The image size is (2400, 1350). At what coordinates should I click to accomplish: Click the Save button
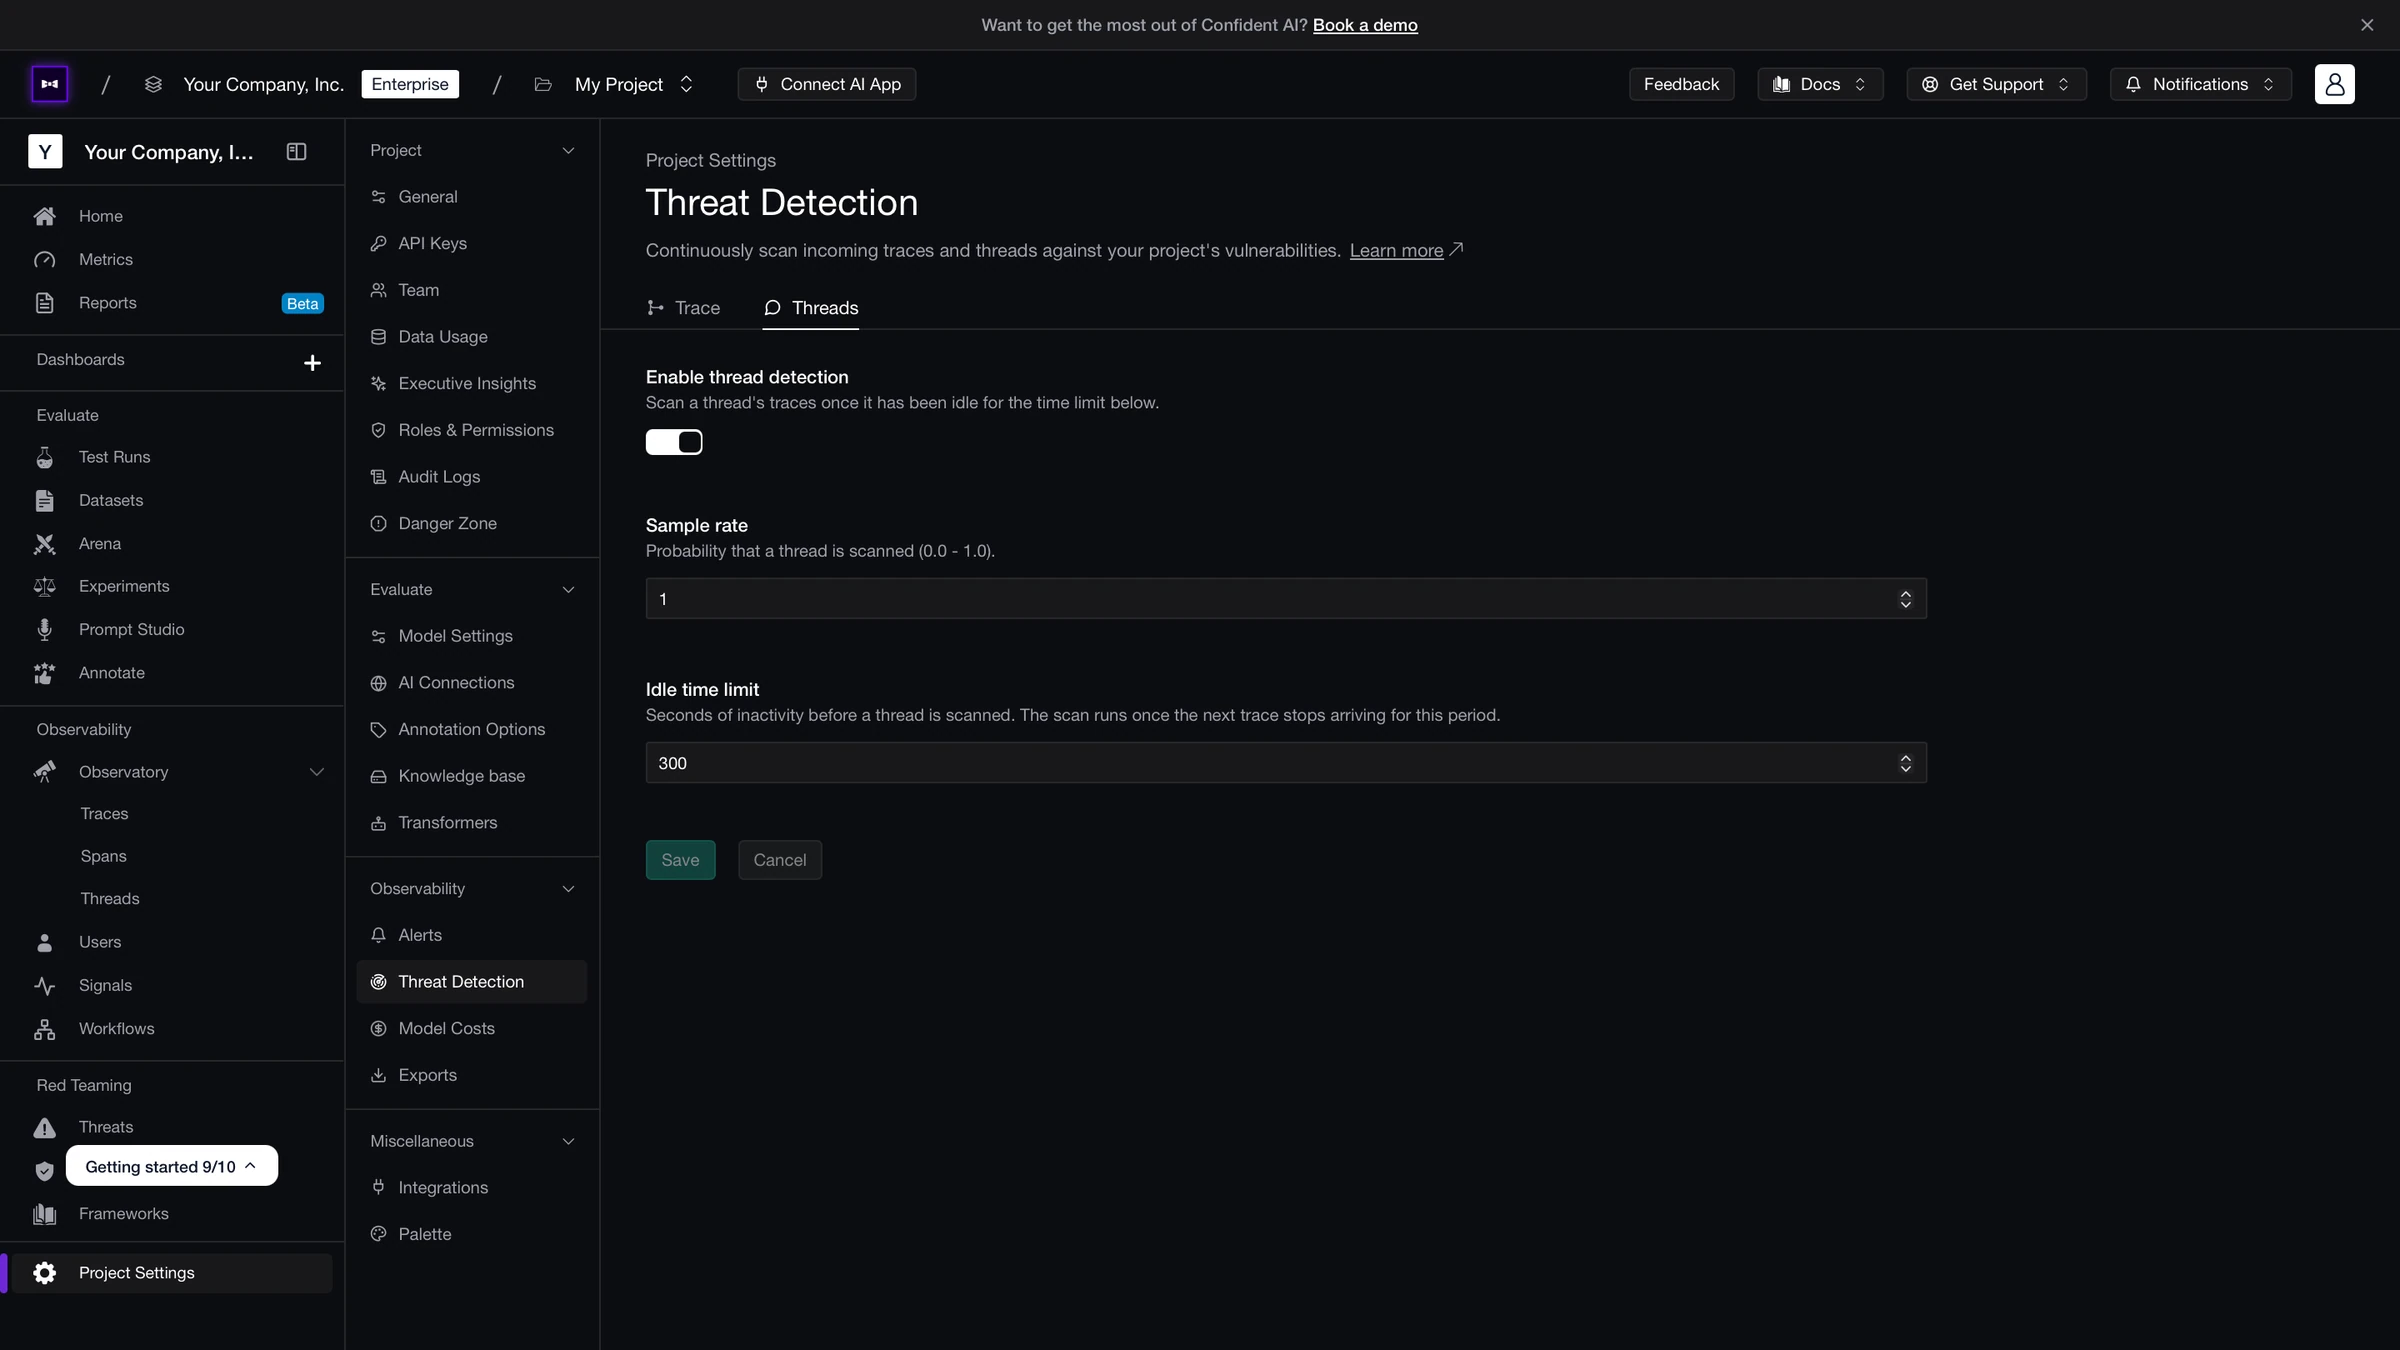(680, 860)
